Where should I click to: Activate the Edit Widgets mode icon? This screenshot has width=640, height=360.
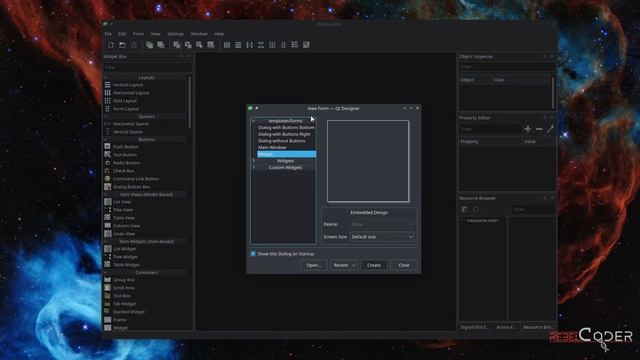176,45
